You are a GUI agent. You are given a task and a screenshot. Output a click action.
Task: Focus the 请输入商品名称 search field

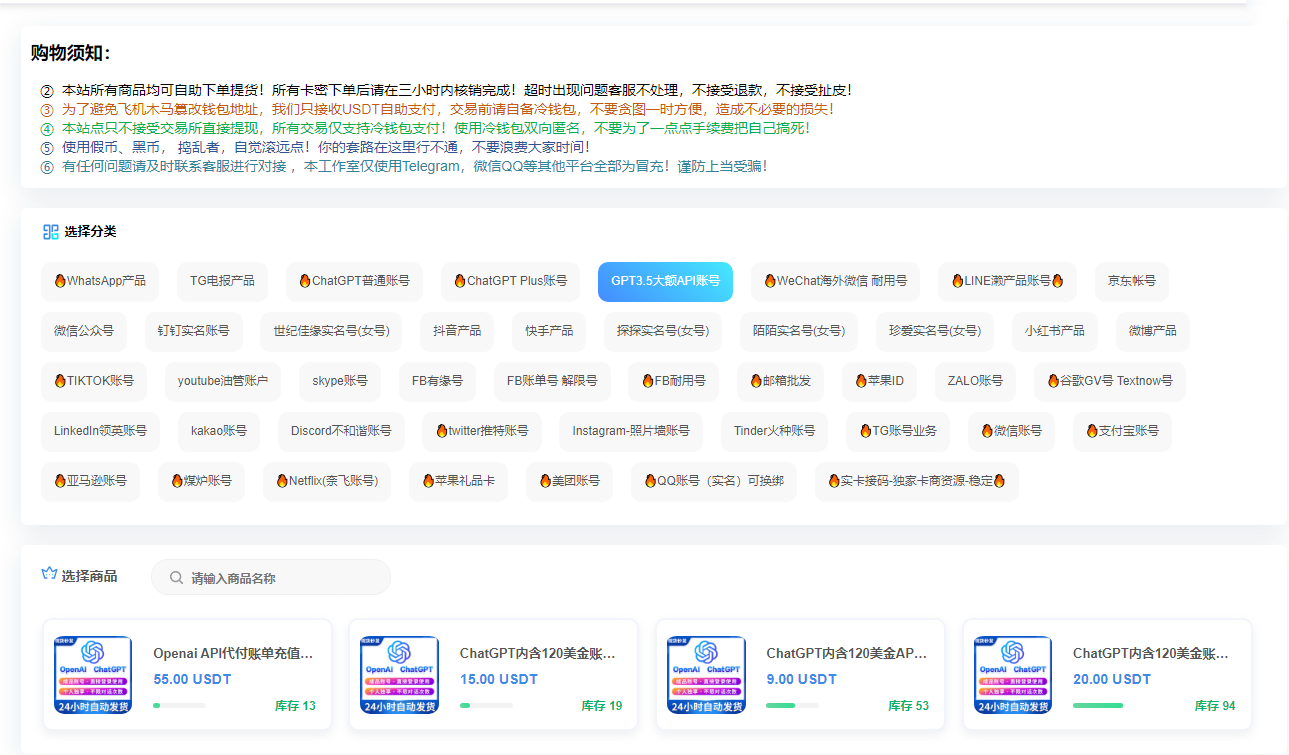[271, 577]
